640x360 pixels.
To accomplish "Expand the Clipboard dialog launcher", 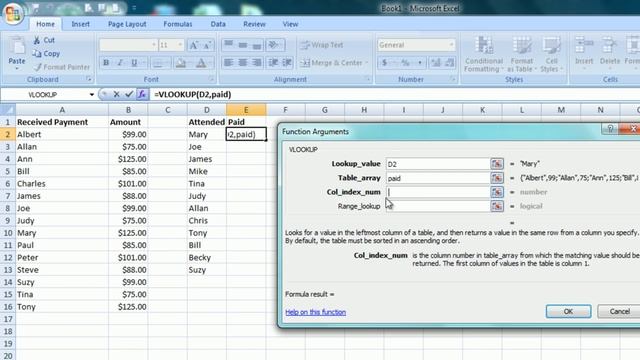I will point(89,79).
